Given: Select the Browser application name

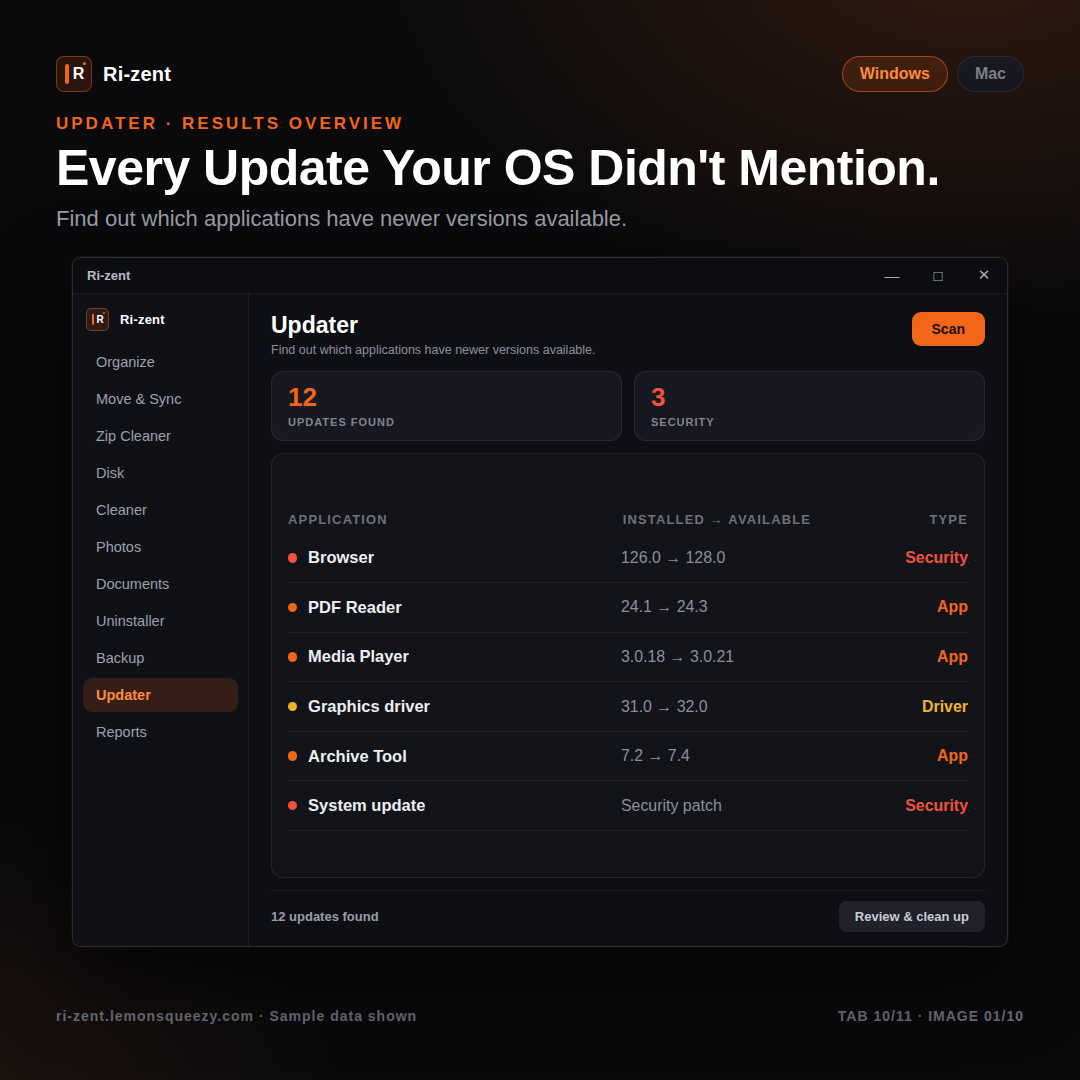Looking at the screenshot, I should pos(341,558).
